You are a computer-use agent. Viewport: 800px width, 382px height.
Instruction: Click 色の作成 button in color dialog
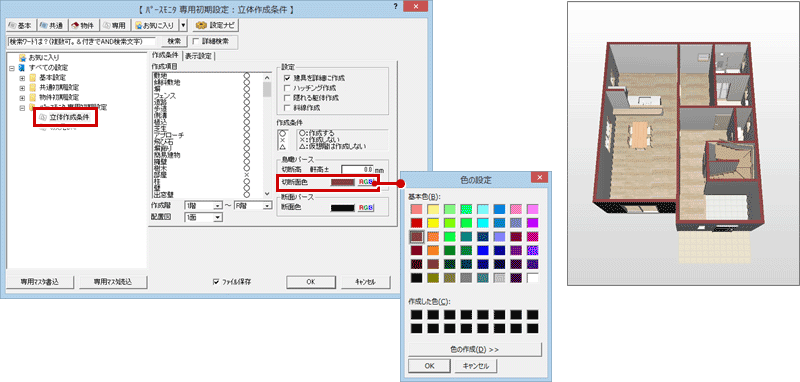[474, 350]
